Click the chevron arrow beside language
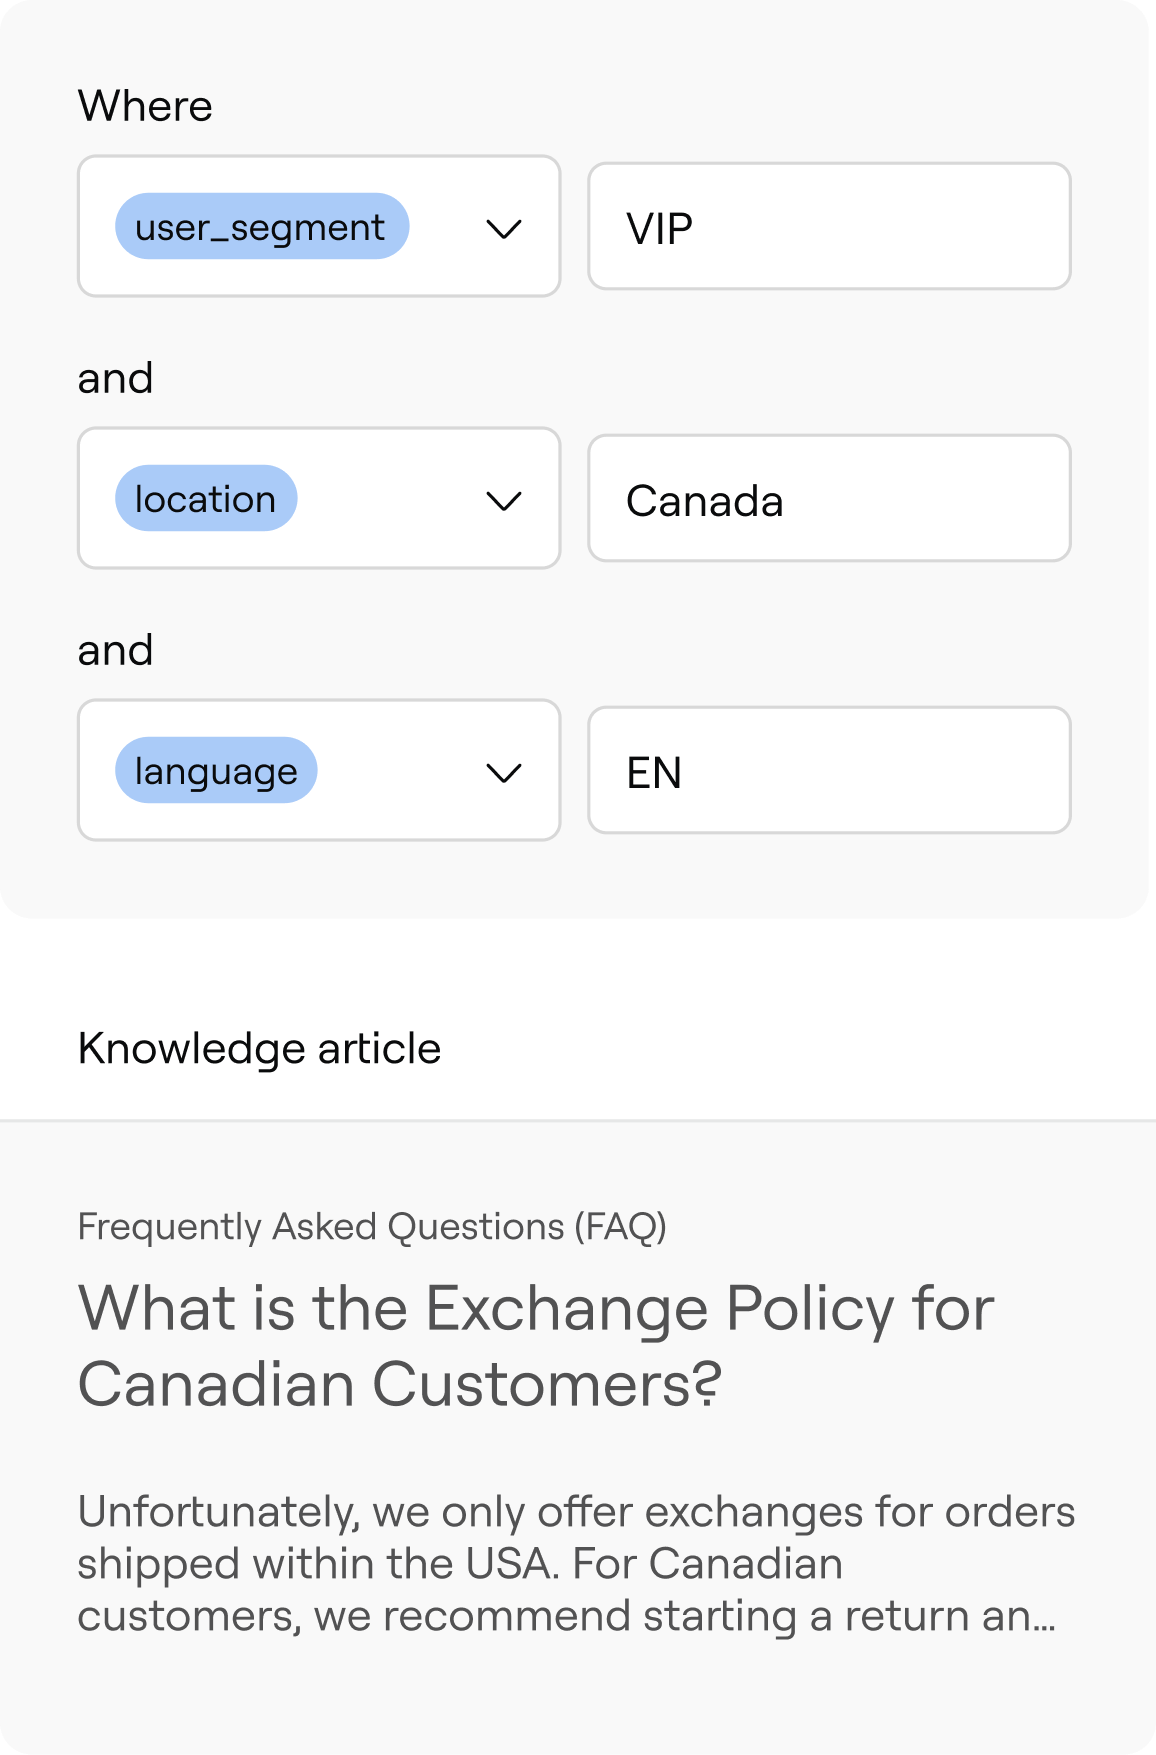The height and width of the screenshot is (1755, 1156). pos(503,773)
